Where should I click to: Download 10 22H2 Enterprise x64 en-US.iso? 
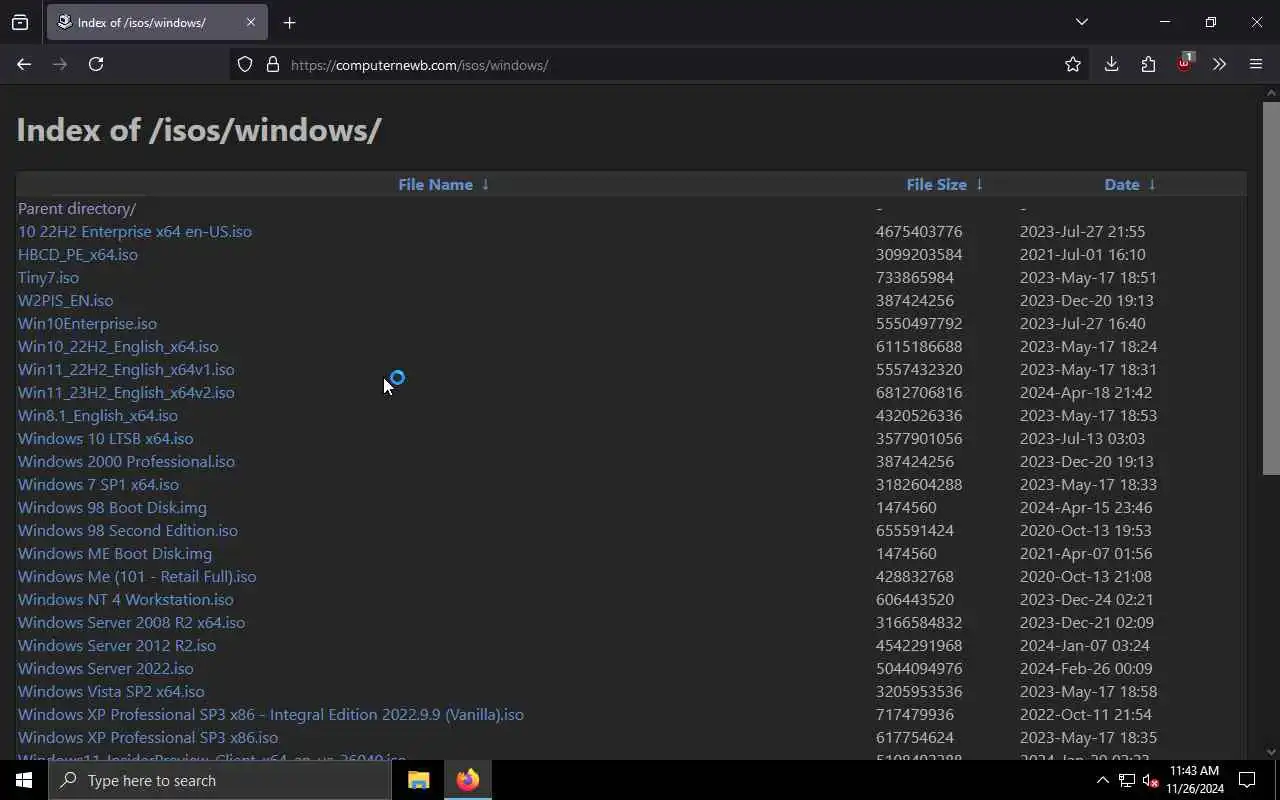135,231
